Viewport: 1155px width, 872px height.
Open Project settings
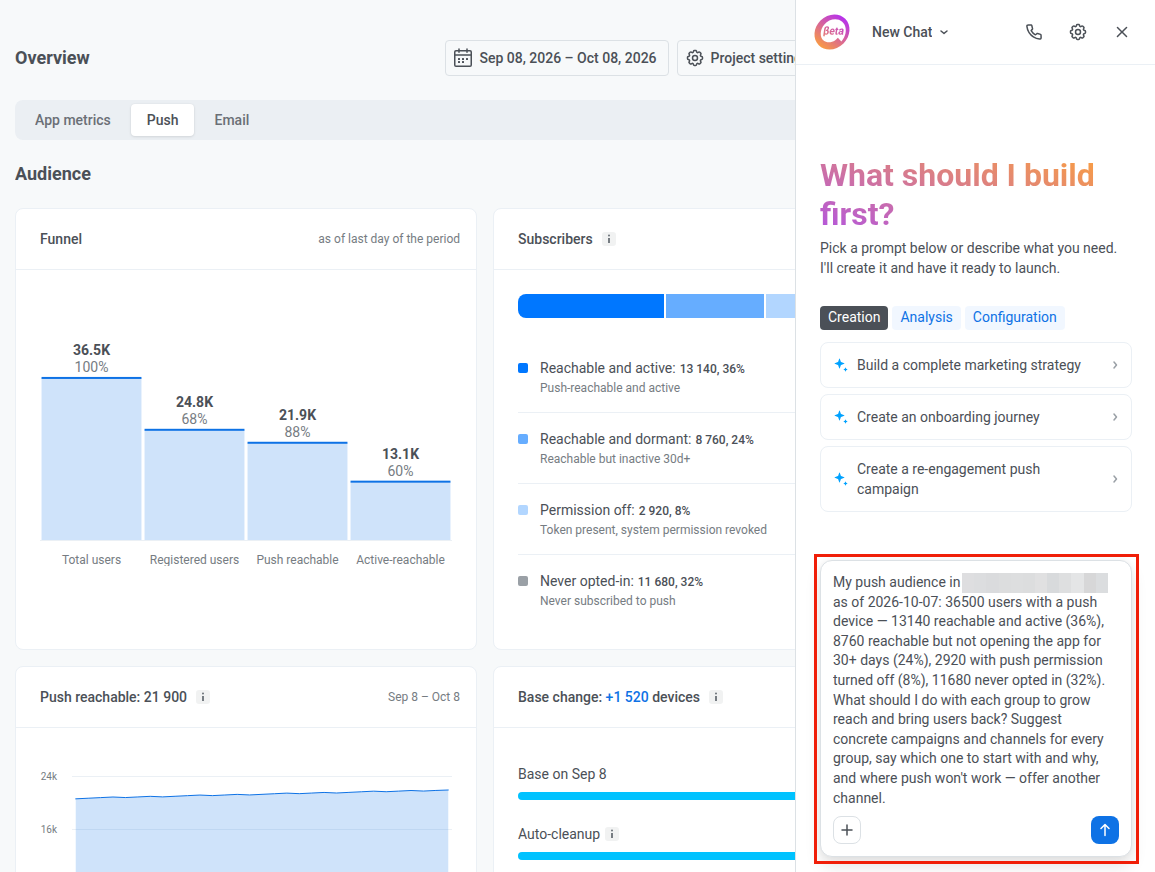[737, 57]
